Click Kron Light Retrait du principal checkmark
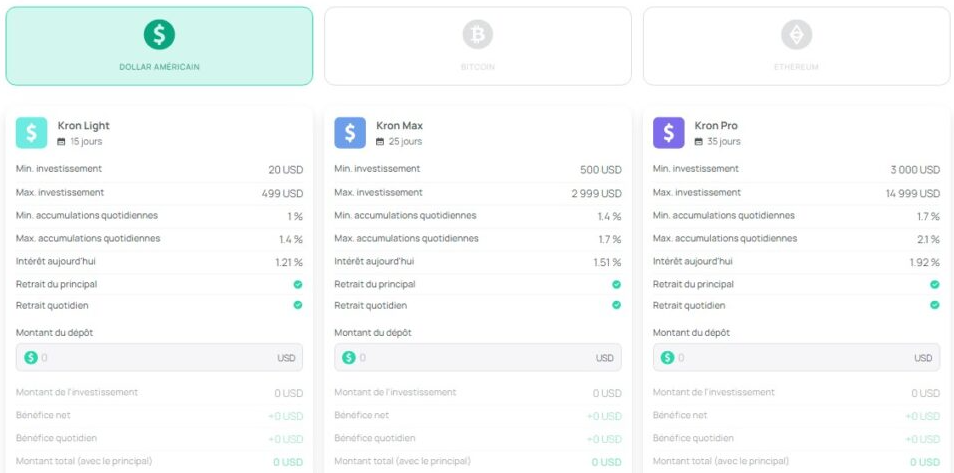954x473 pixels. pyautogui.click(x=297, y=284)
